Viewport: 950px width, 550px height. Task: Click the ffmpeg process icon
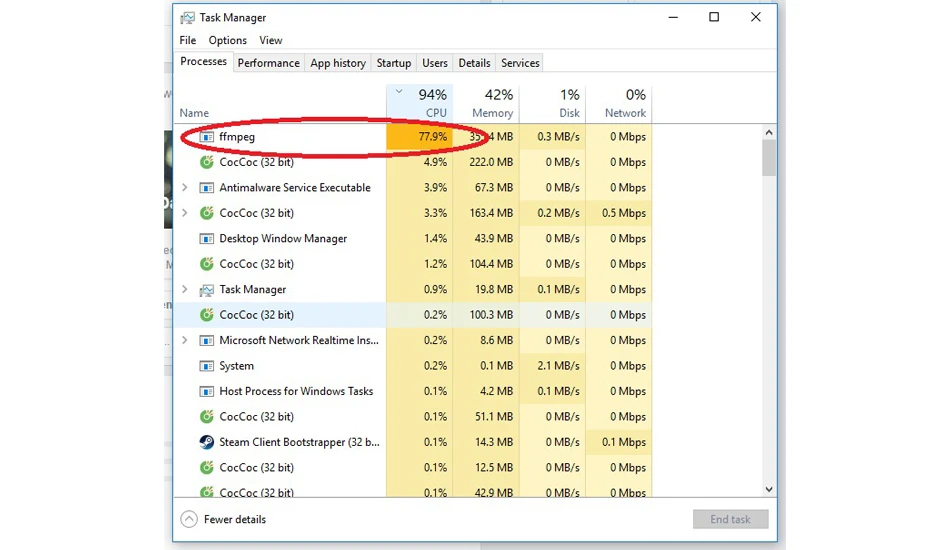coord(207,137)
